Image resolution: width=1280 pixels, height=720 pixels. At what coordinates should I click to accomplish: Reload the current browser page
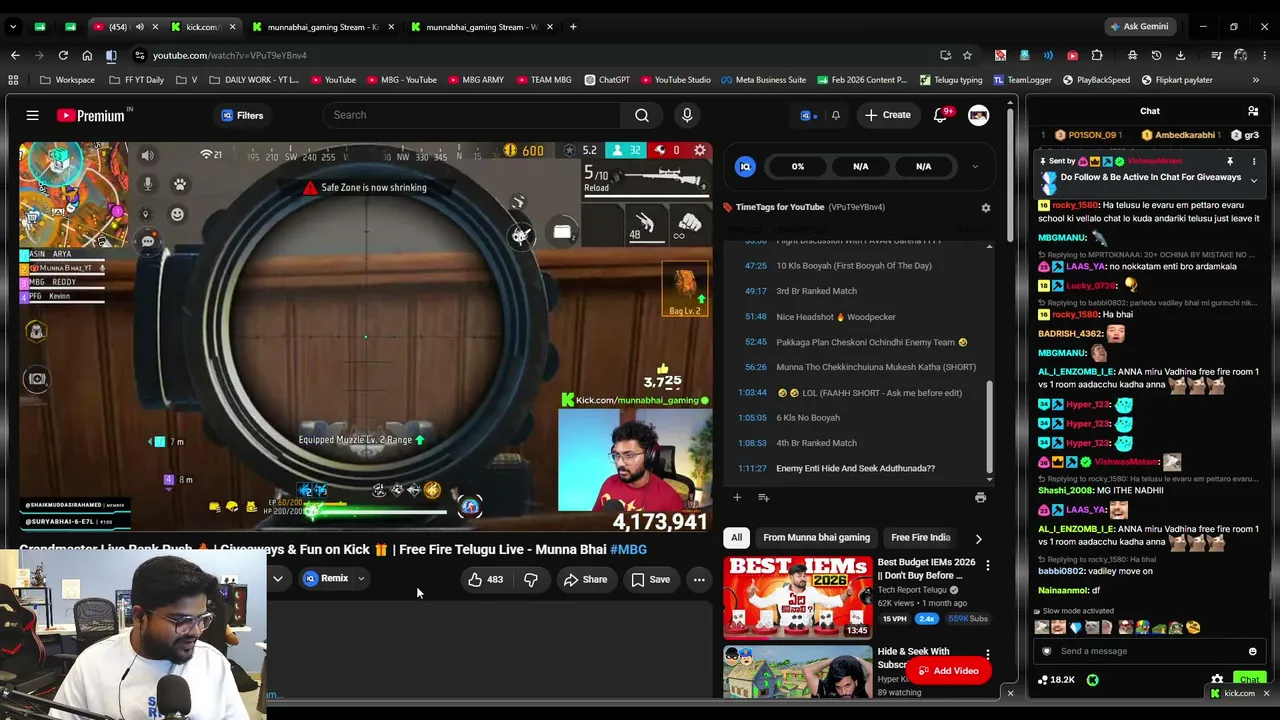tap(63, 55)
